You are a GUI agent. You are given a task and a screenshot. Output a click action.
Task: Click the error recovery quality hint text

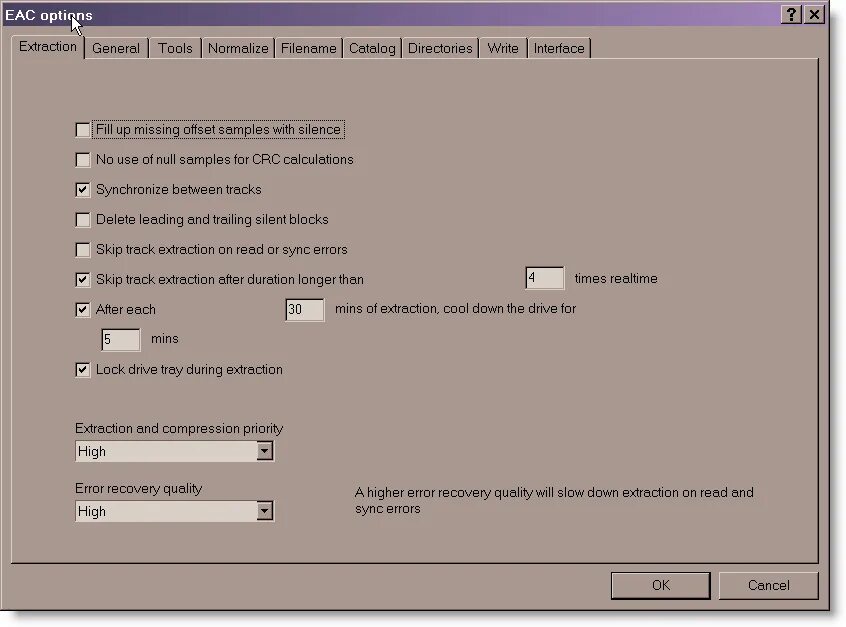(x=554, y=500)
